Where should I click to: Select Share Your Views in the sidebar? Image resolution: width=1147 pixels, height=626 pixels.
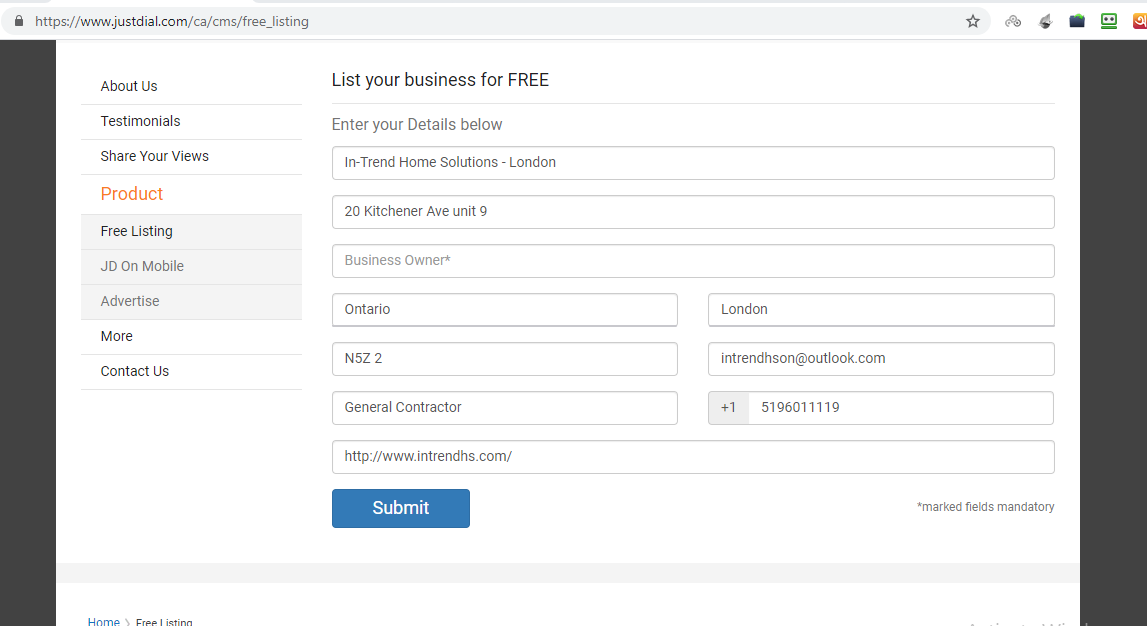154,156
